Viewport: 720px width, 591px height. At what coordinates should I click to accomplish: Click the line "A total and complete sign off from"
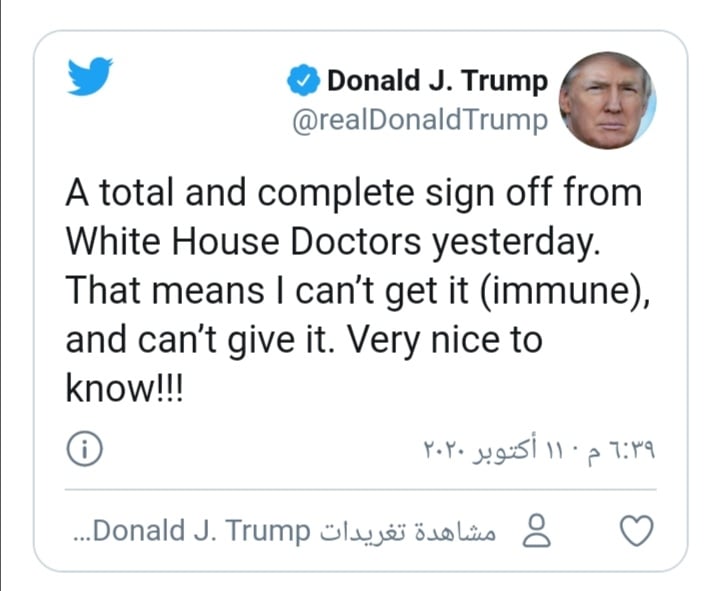353,194
